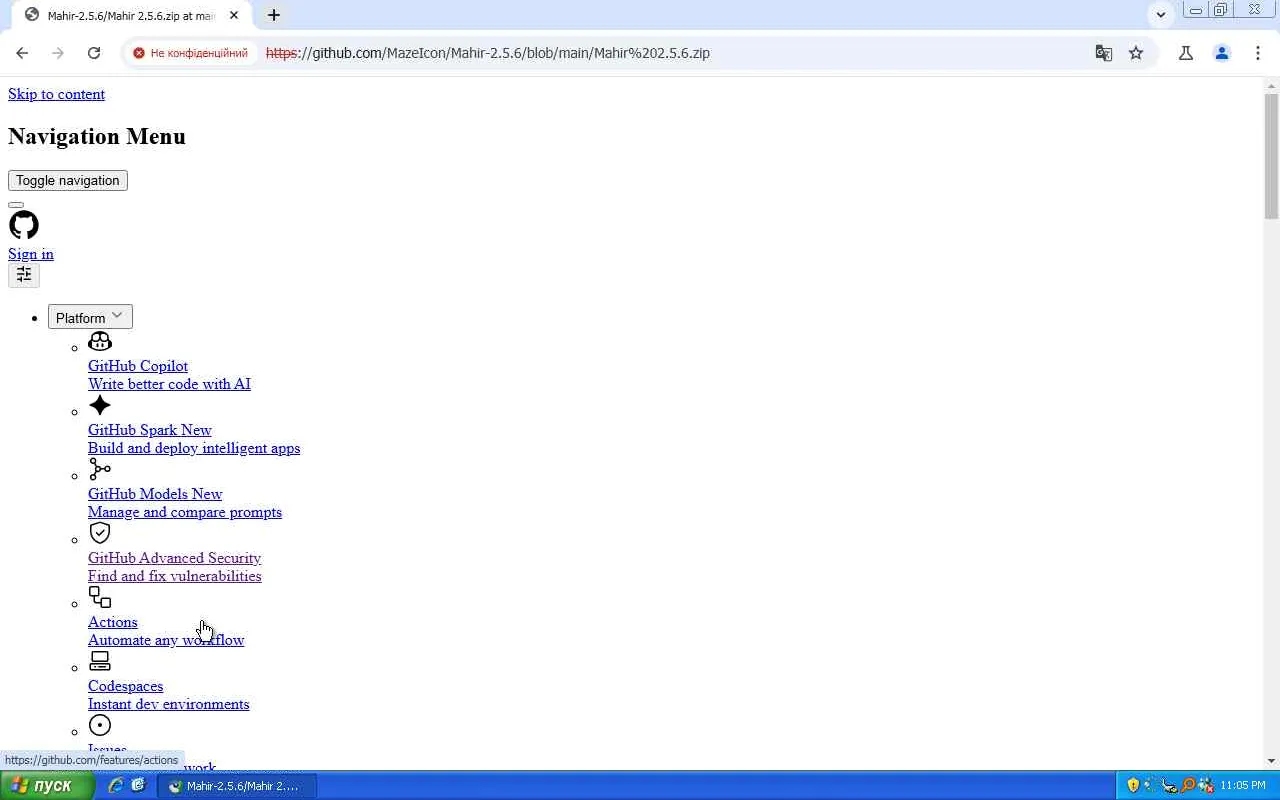Click the GitHub Octocat logo
Image resolution: width=1280 pixels, height=800 pixels.
(x=24, y=225)
